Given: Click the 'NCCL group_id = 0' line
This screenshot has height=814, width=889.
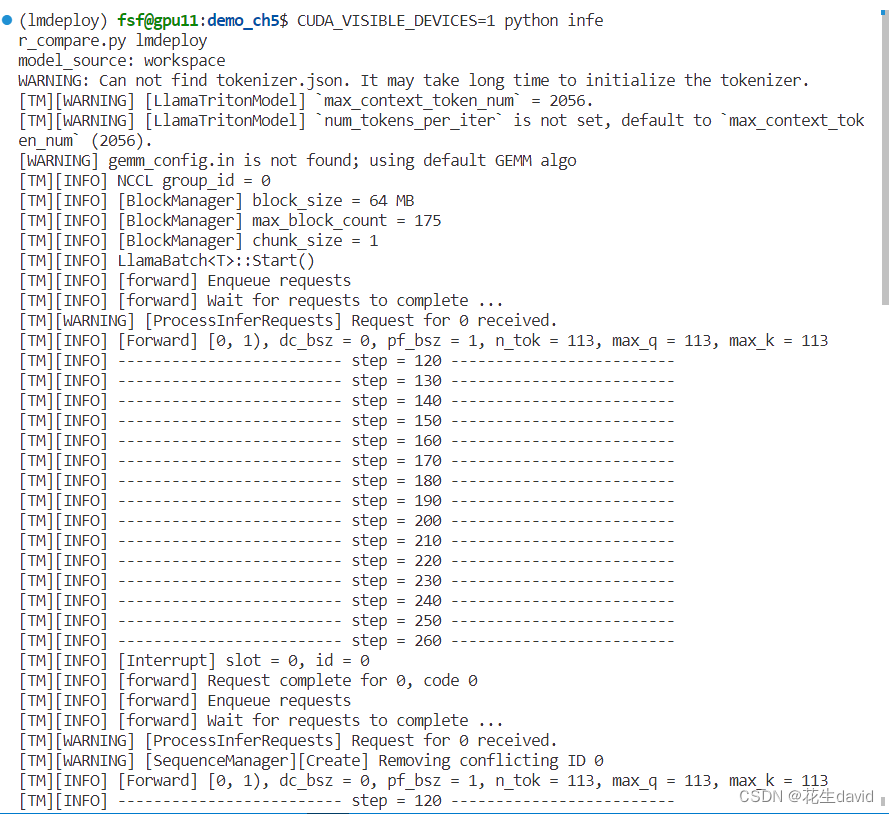Looking at the screenshot, I should click(145, 181).
